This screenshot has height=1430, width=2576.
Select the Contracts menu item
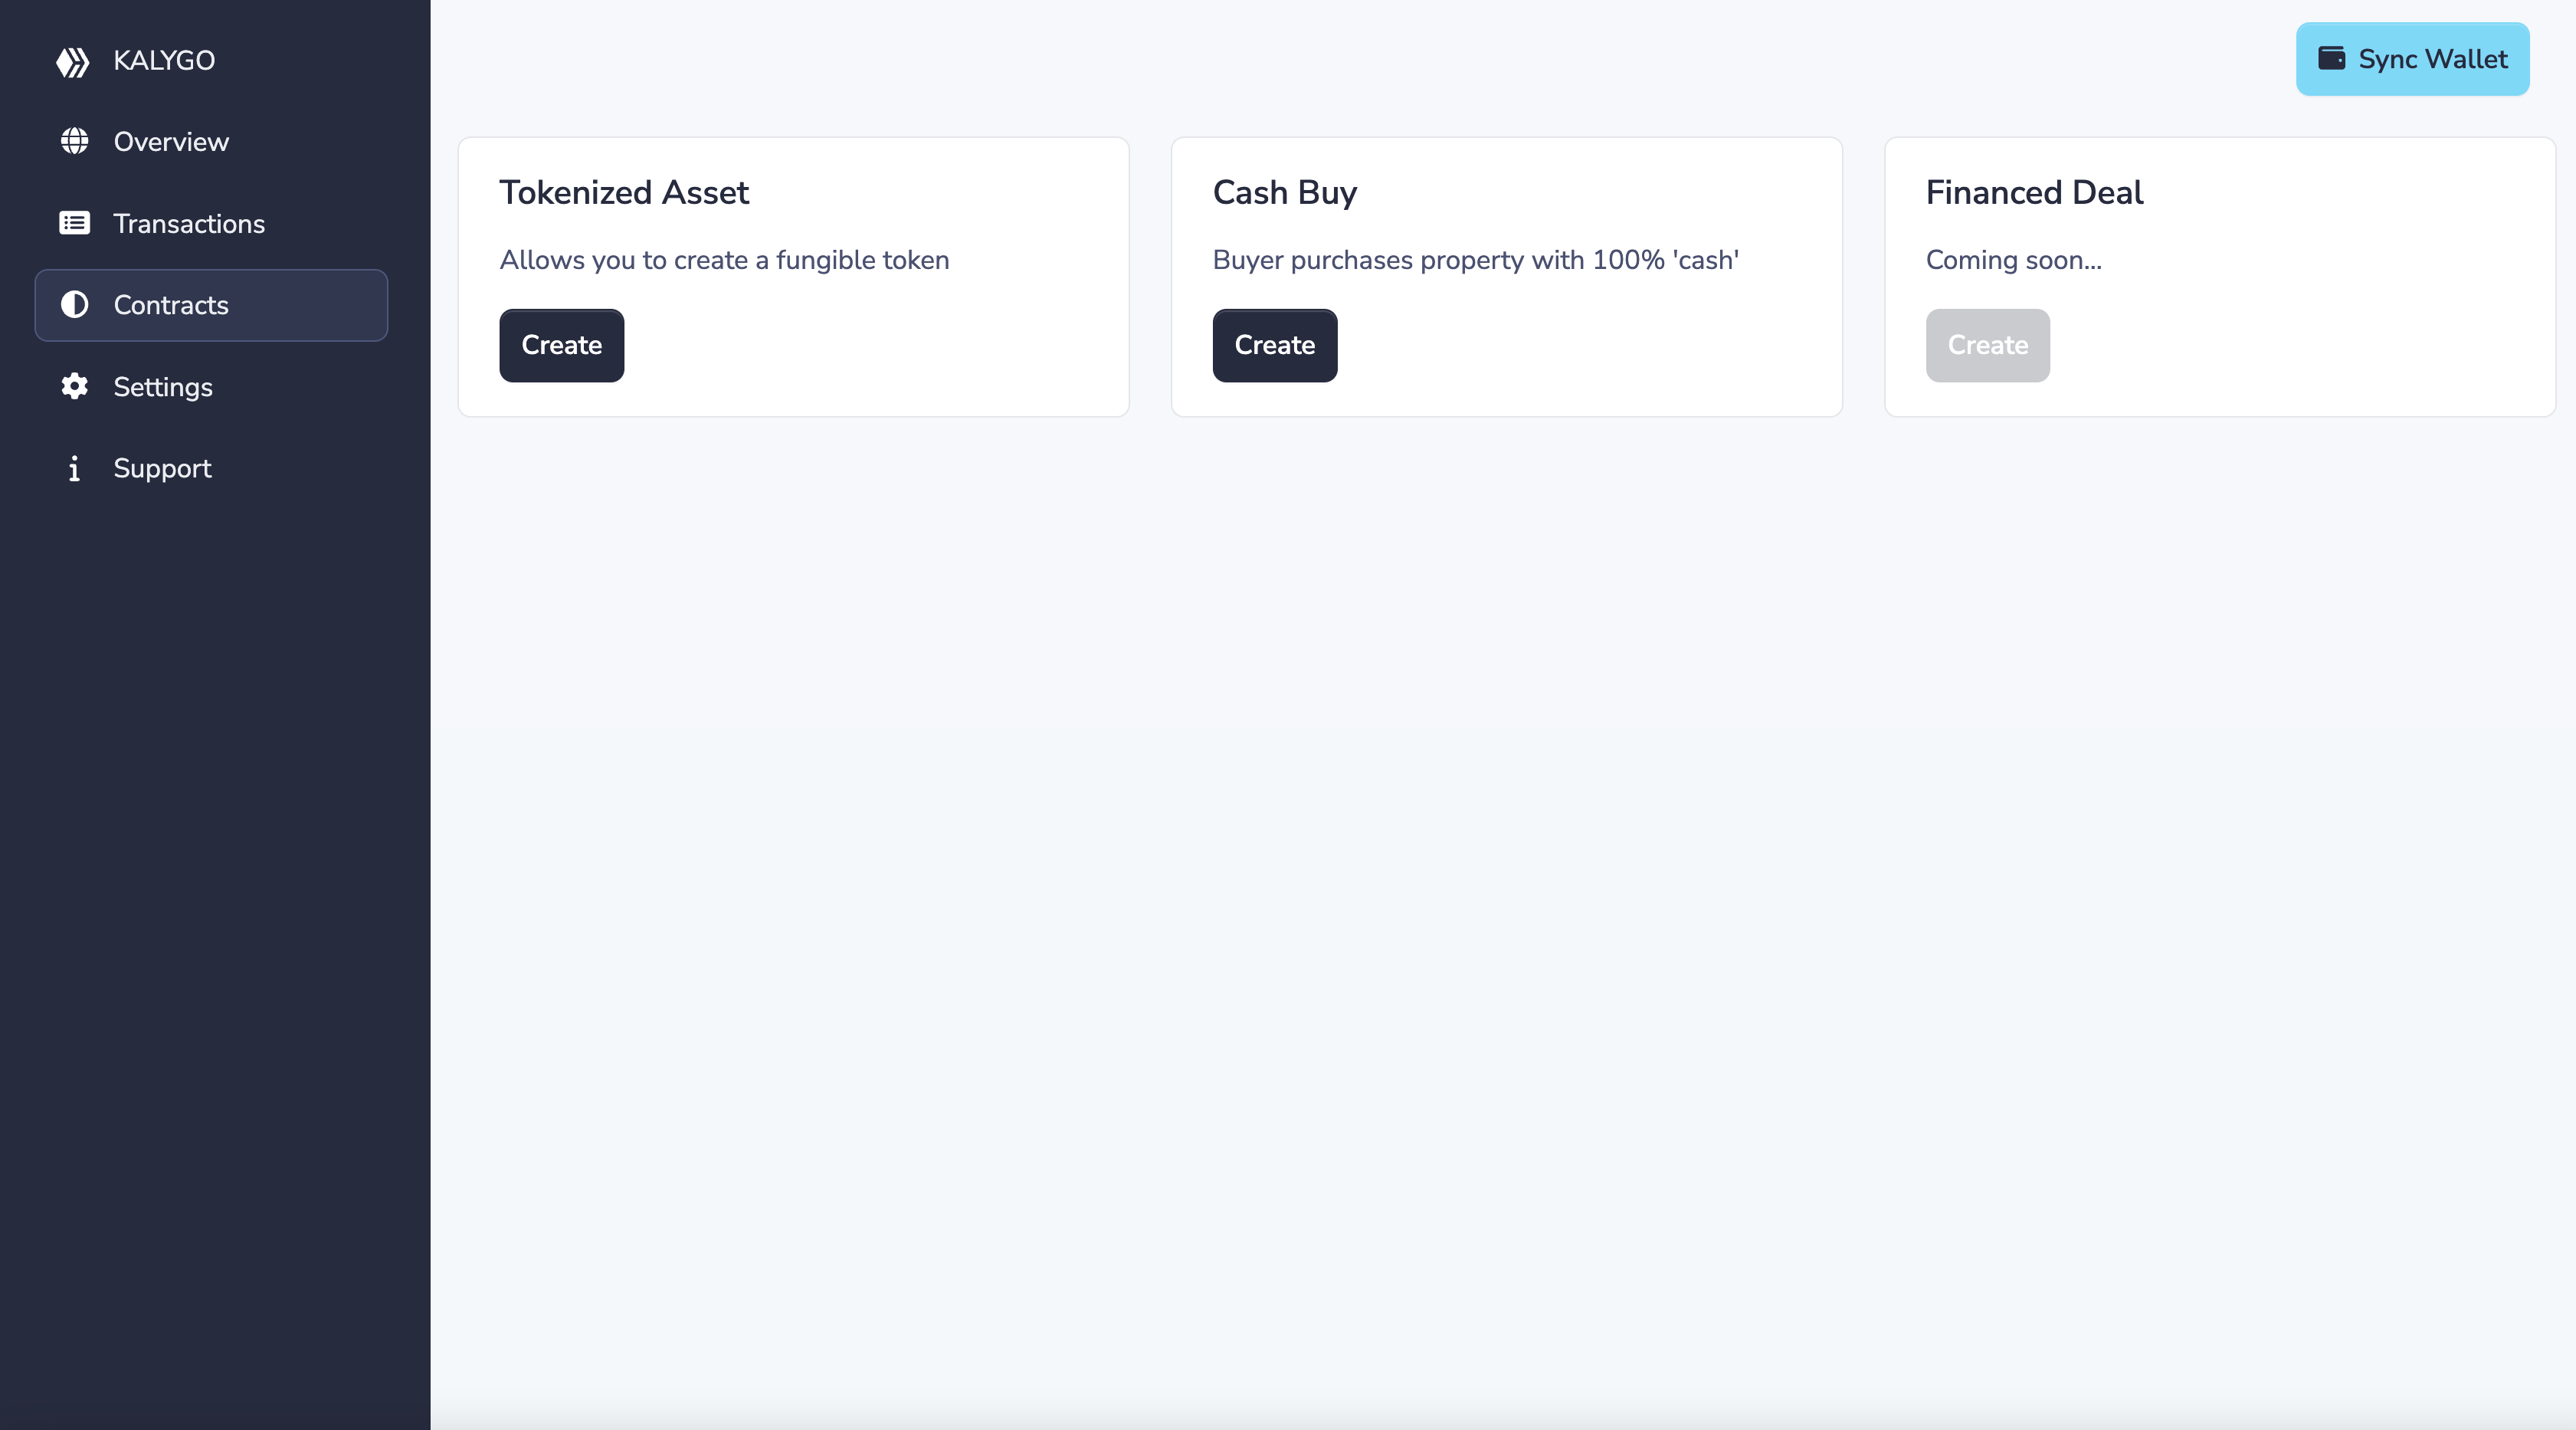pyautogui.click(x=211, y=305)
